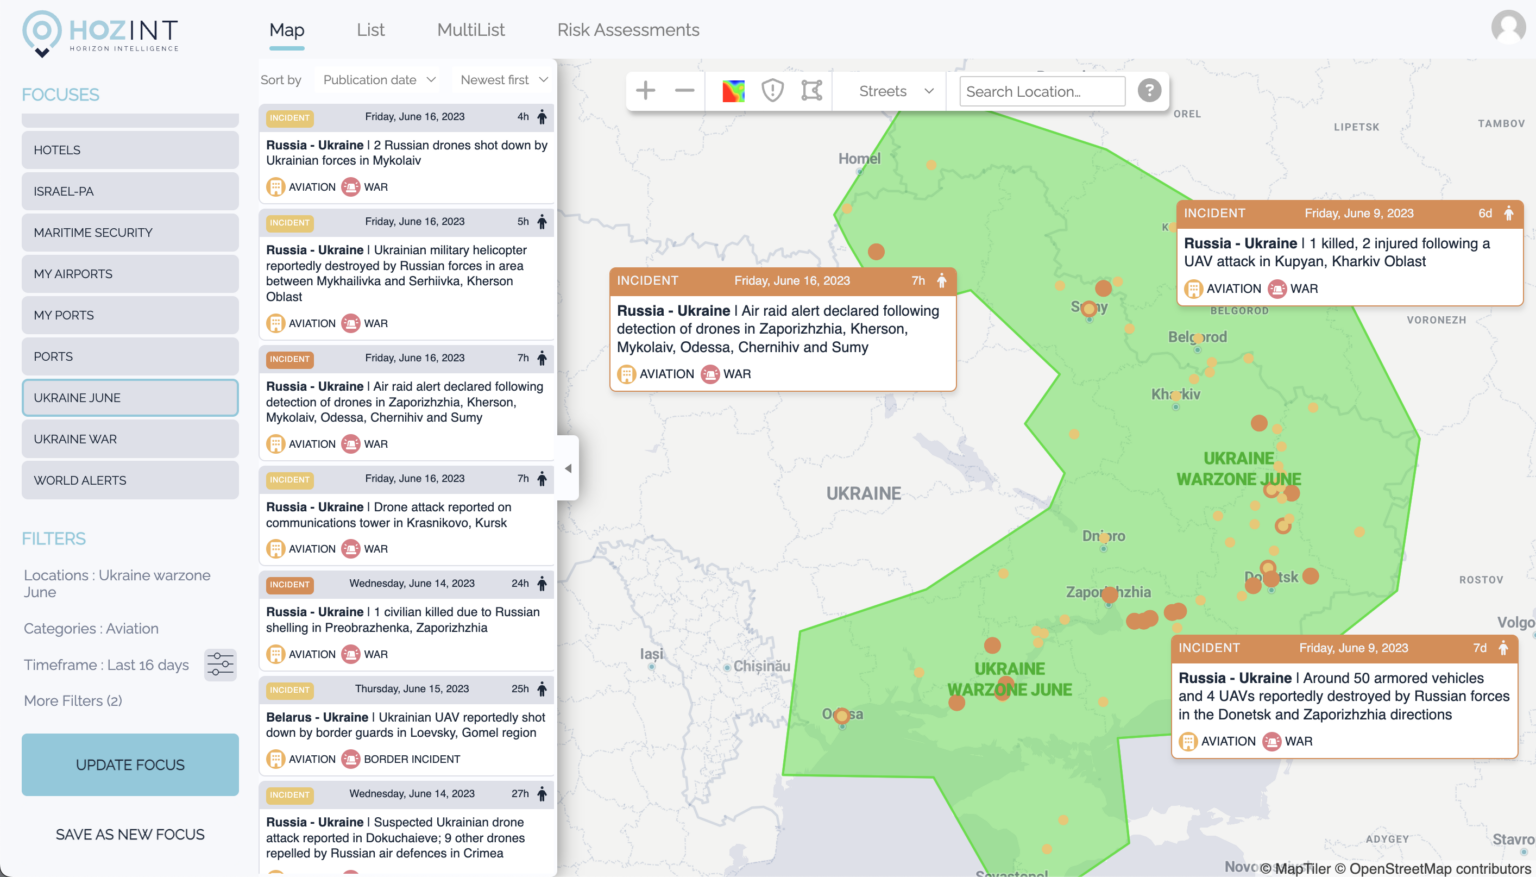Adjust the Timeframe filter sliders

pyautogui.click(x=220, y=664)
